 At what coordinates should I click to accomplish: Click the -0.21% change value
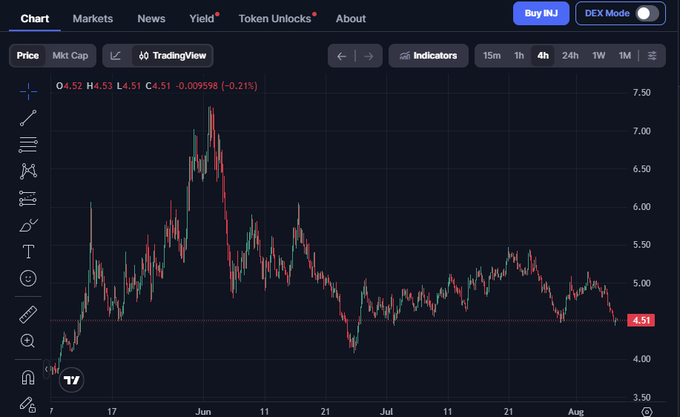pyautogui.click(x=239, y=86)
